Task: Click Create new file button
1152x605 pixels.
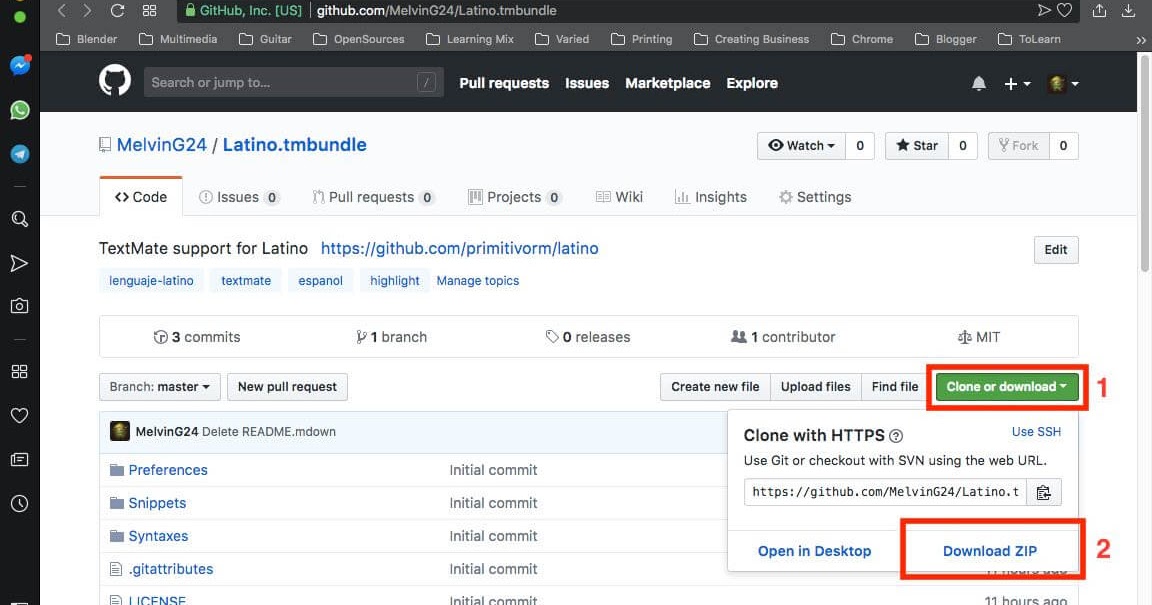Action: (x=715, y=387)
